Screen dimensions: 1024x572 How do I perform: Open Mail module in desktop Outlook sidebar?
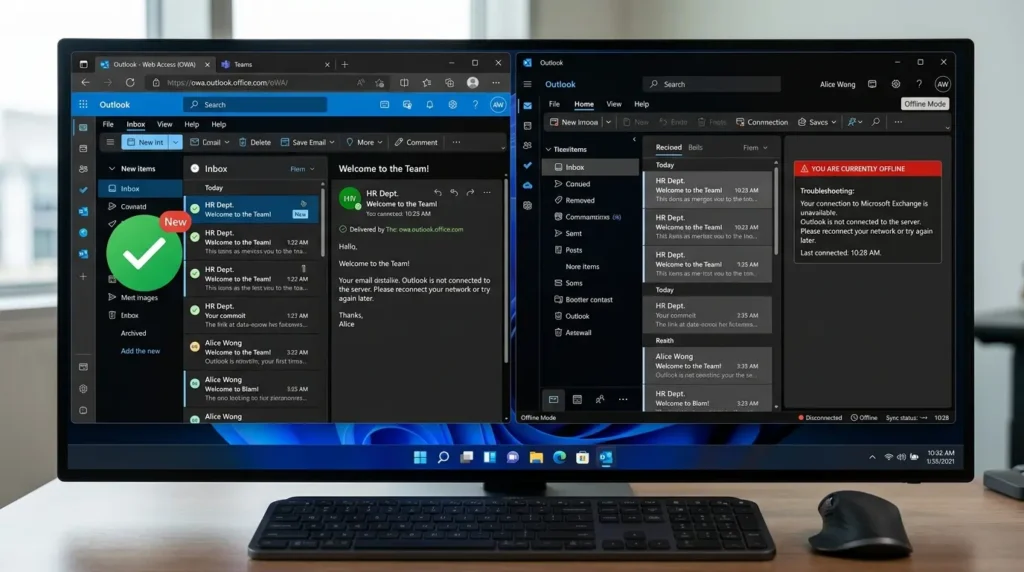528,105
